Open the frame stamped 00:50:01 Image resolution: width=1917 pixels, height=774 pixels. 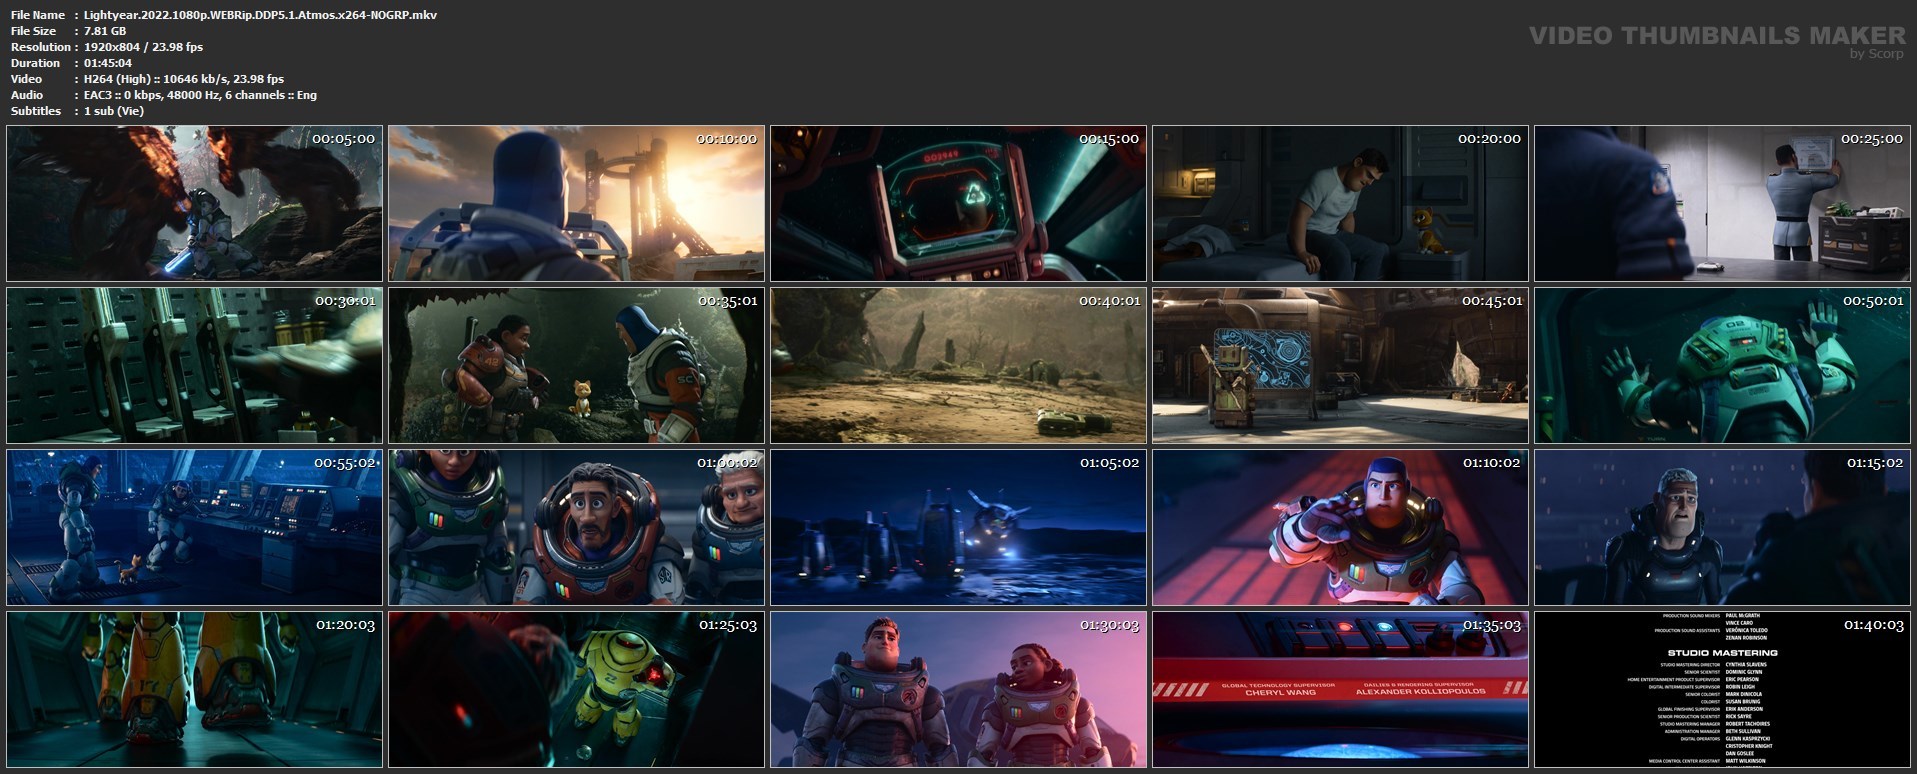point(1723,366)
